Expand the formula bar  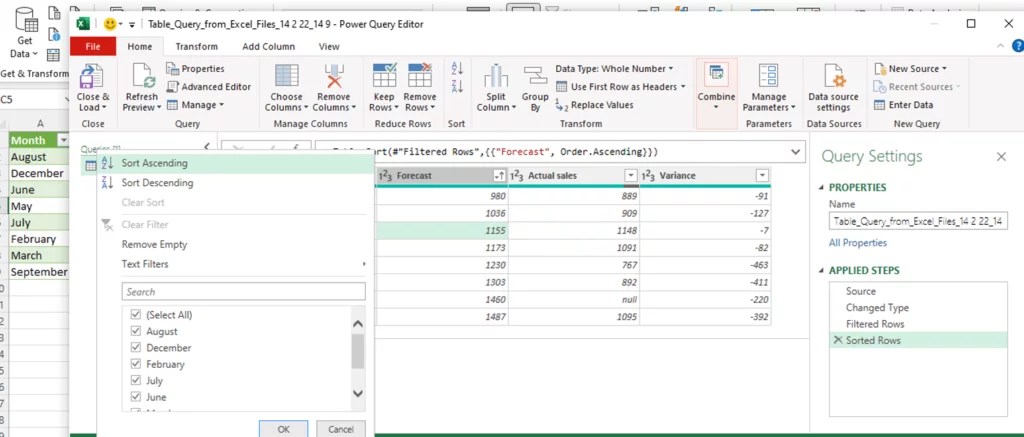(x=795, y=152)
